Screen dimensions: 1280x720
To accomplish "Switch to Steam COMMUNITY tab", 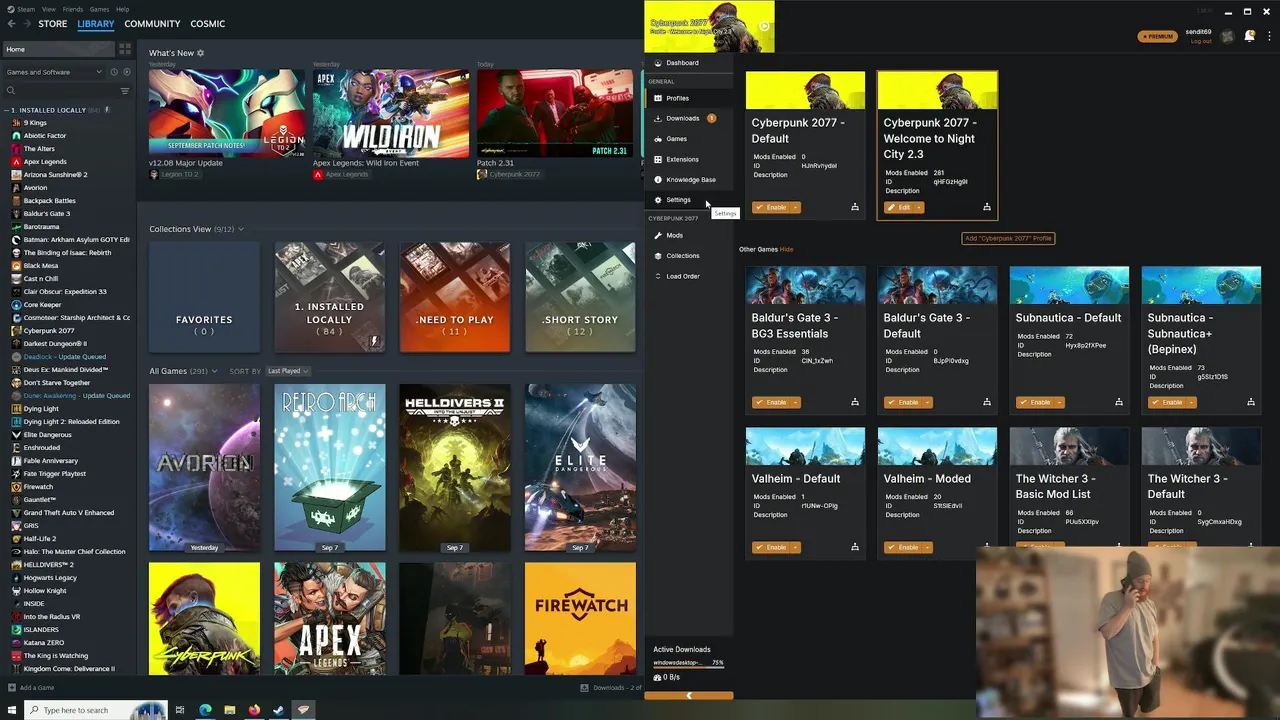I will 152,24.
